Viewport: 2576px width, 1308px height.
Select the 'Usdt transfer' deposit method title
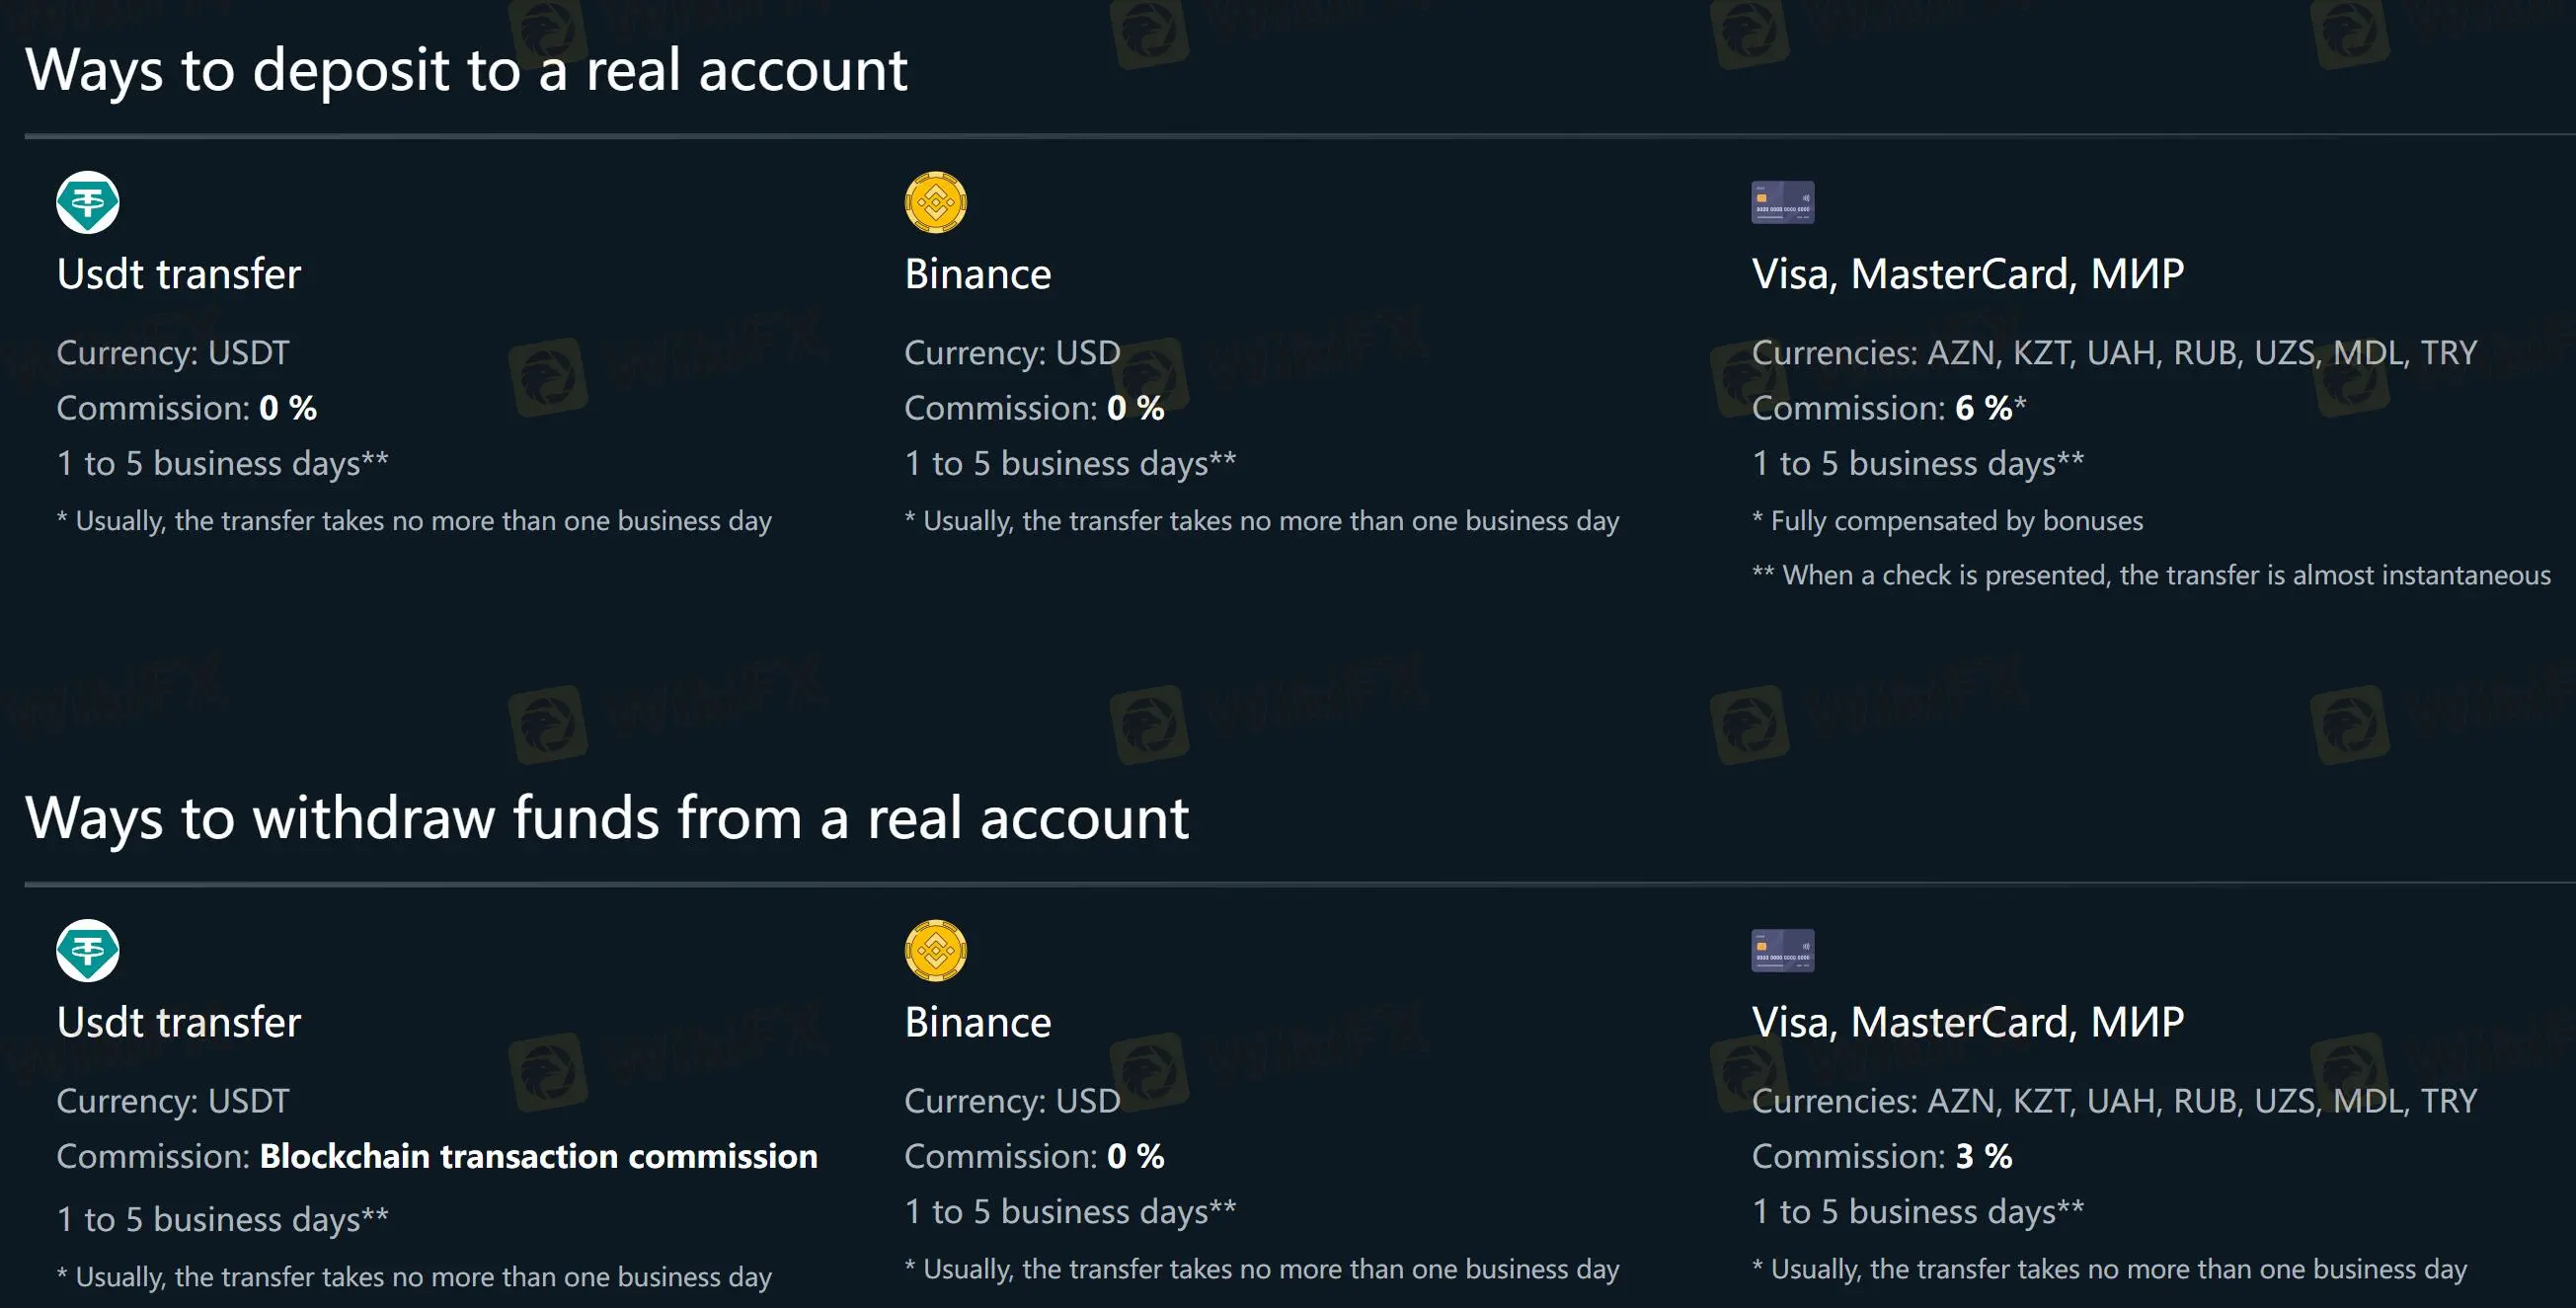point(179,274)
